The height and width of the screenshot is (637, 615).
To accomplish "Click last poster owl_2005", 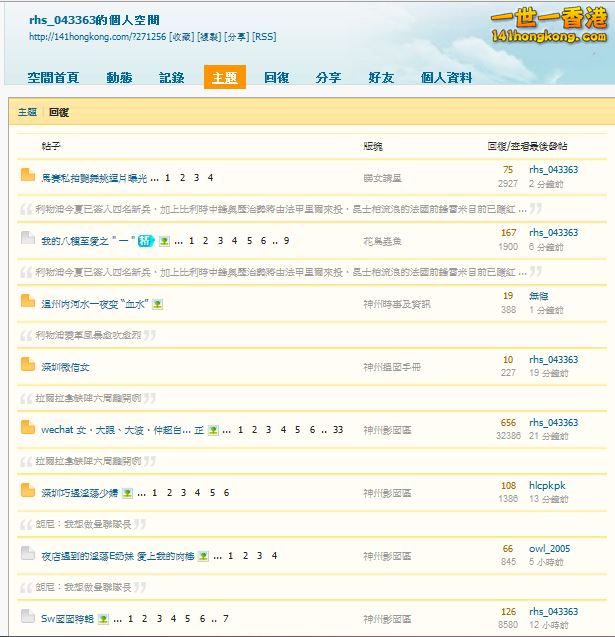I will click(549, 548).
